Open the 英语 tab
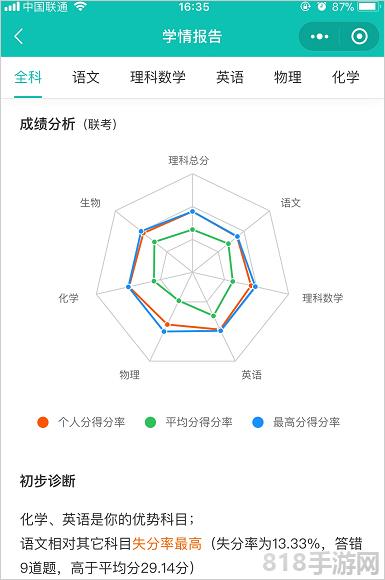This screenshot has height=580, width=385. pos(230,77)
